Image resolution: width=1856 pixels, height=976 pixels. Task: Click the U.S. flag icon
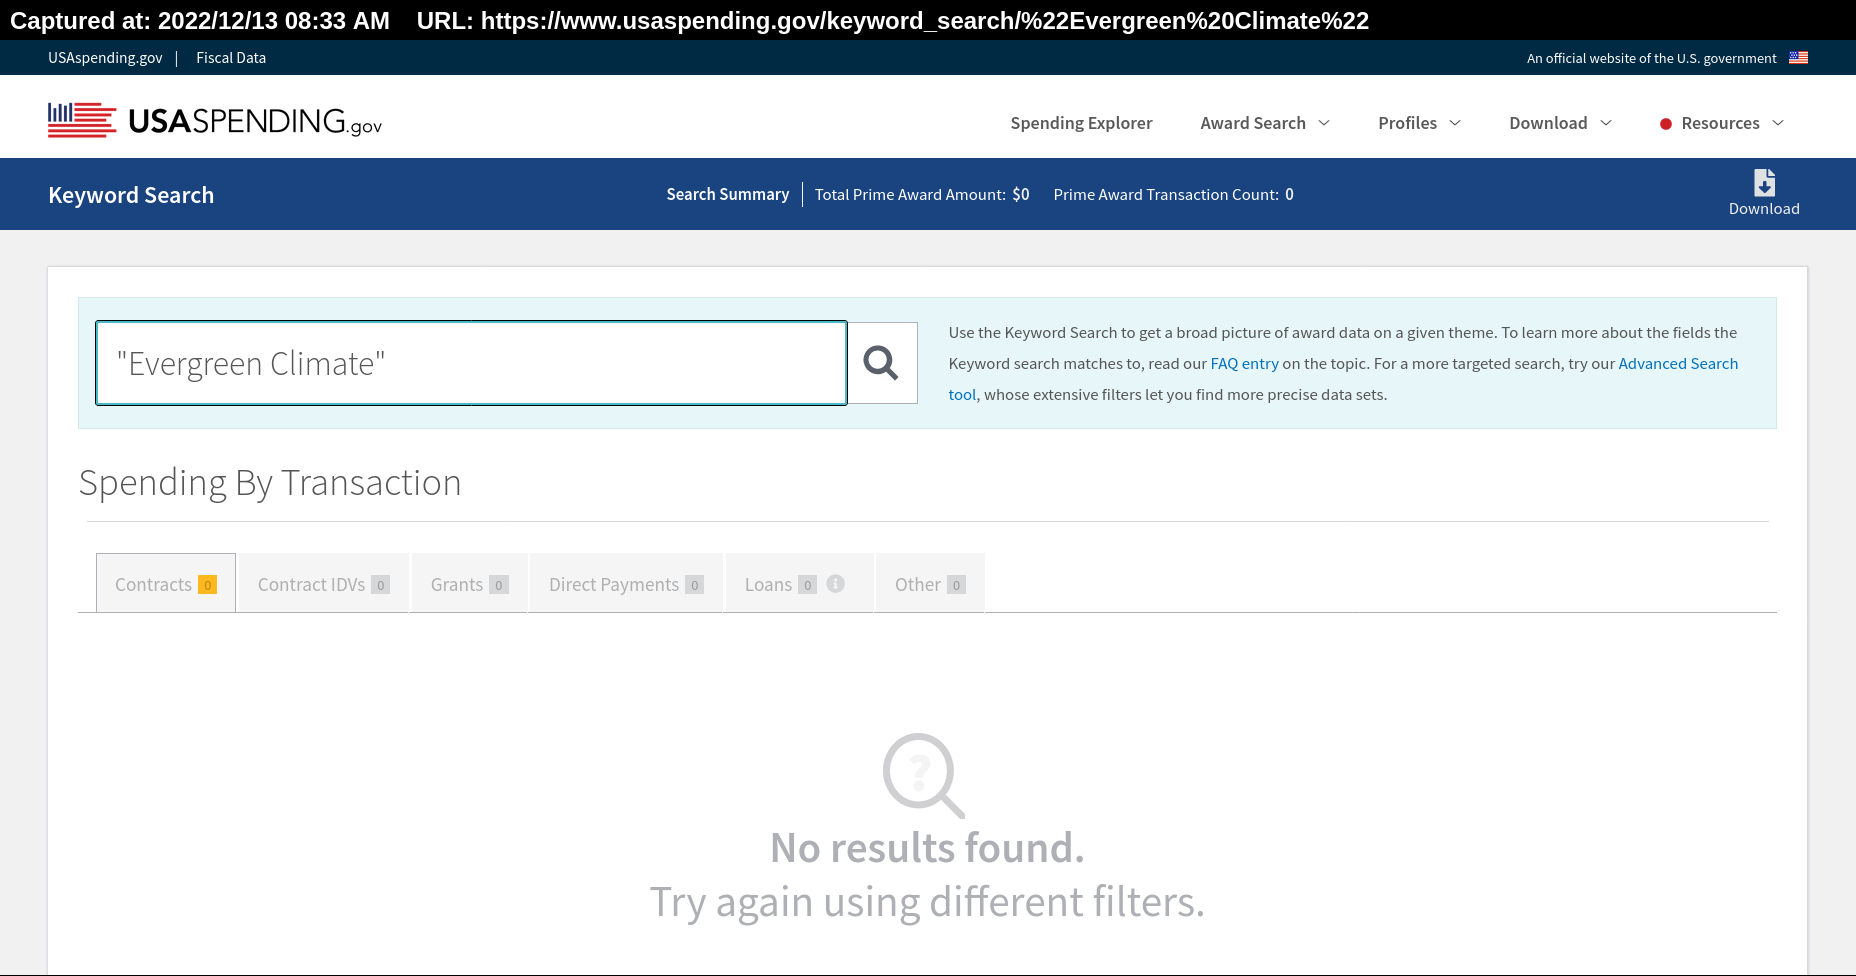coord(1798,58)
